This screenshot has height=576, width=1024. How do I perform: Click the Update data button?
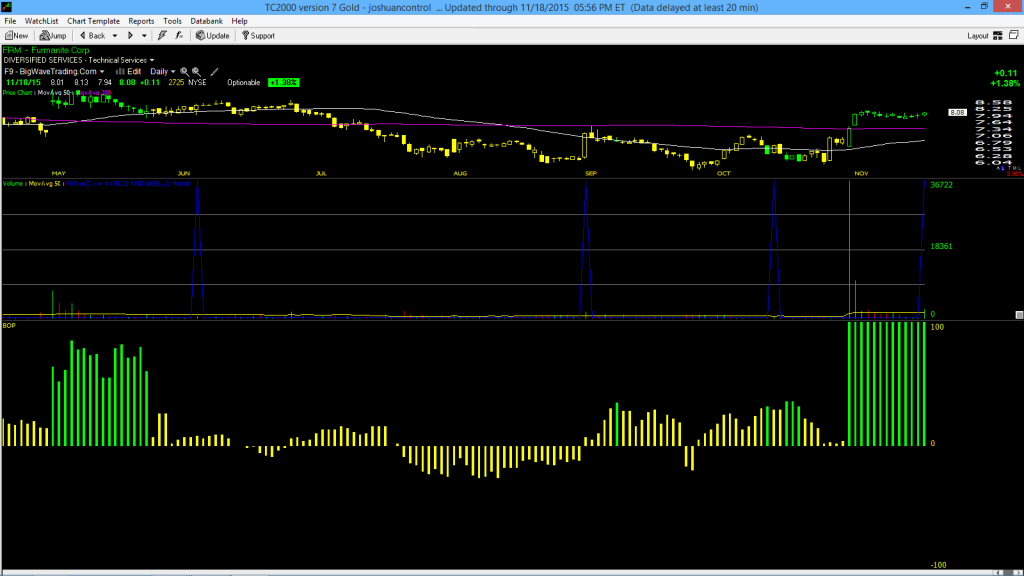coord(213,36)
